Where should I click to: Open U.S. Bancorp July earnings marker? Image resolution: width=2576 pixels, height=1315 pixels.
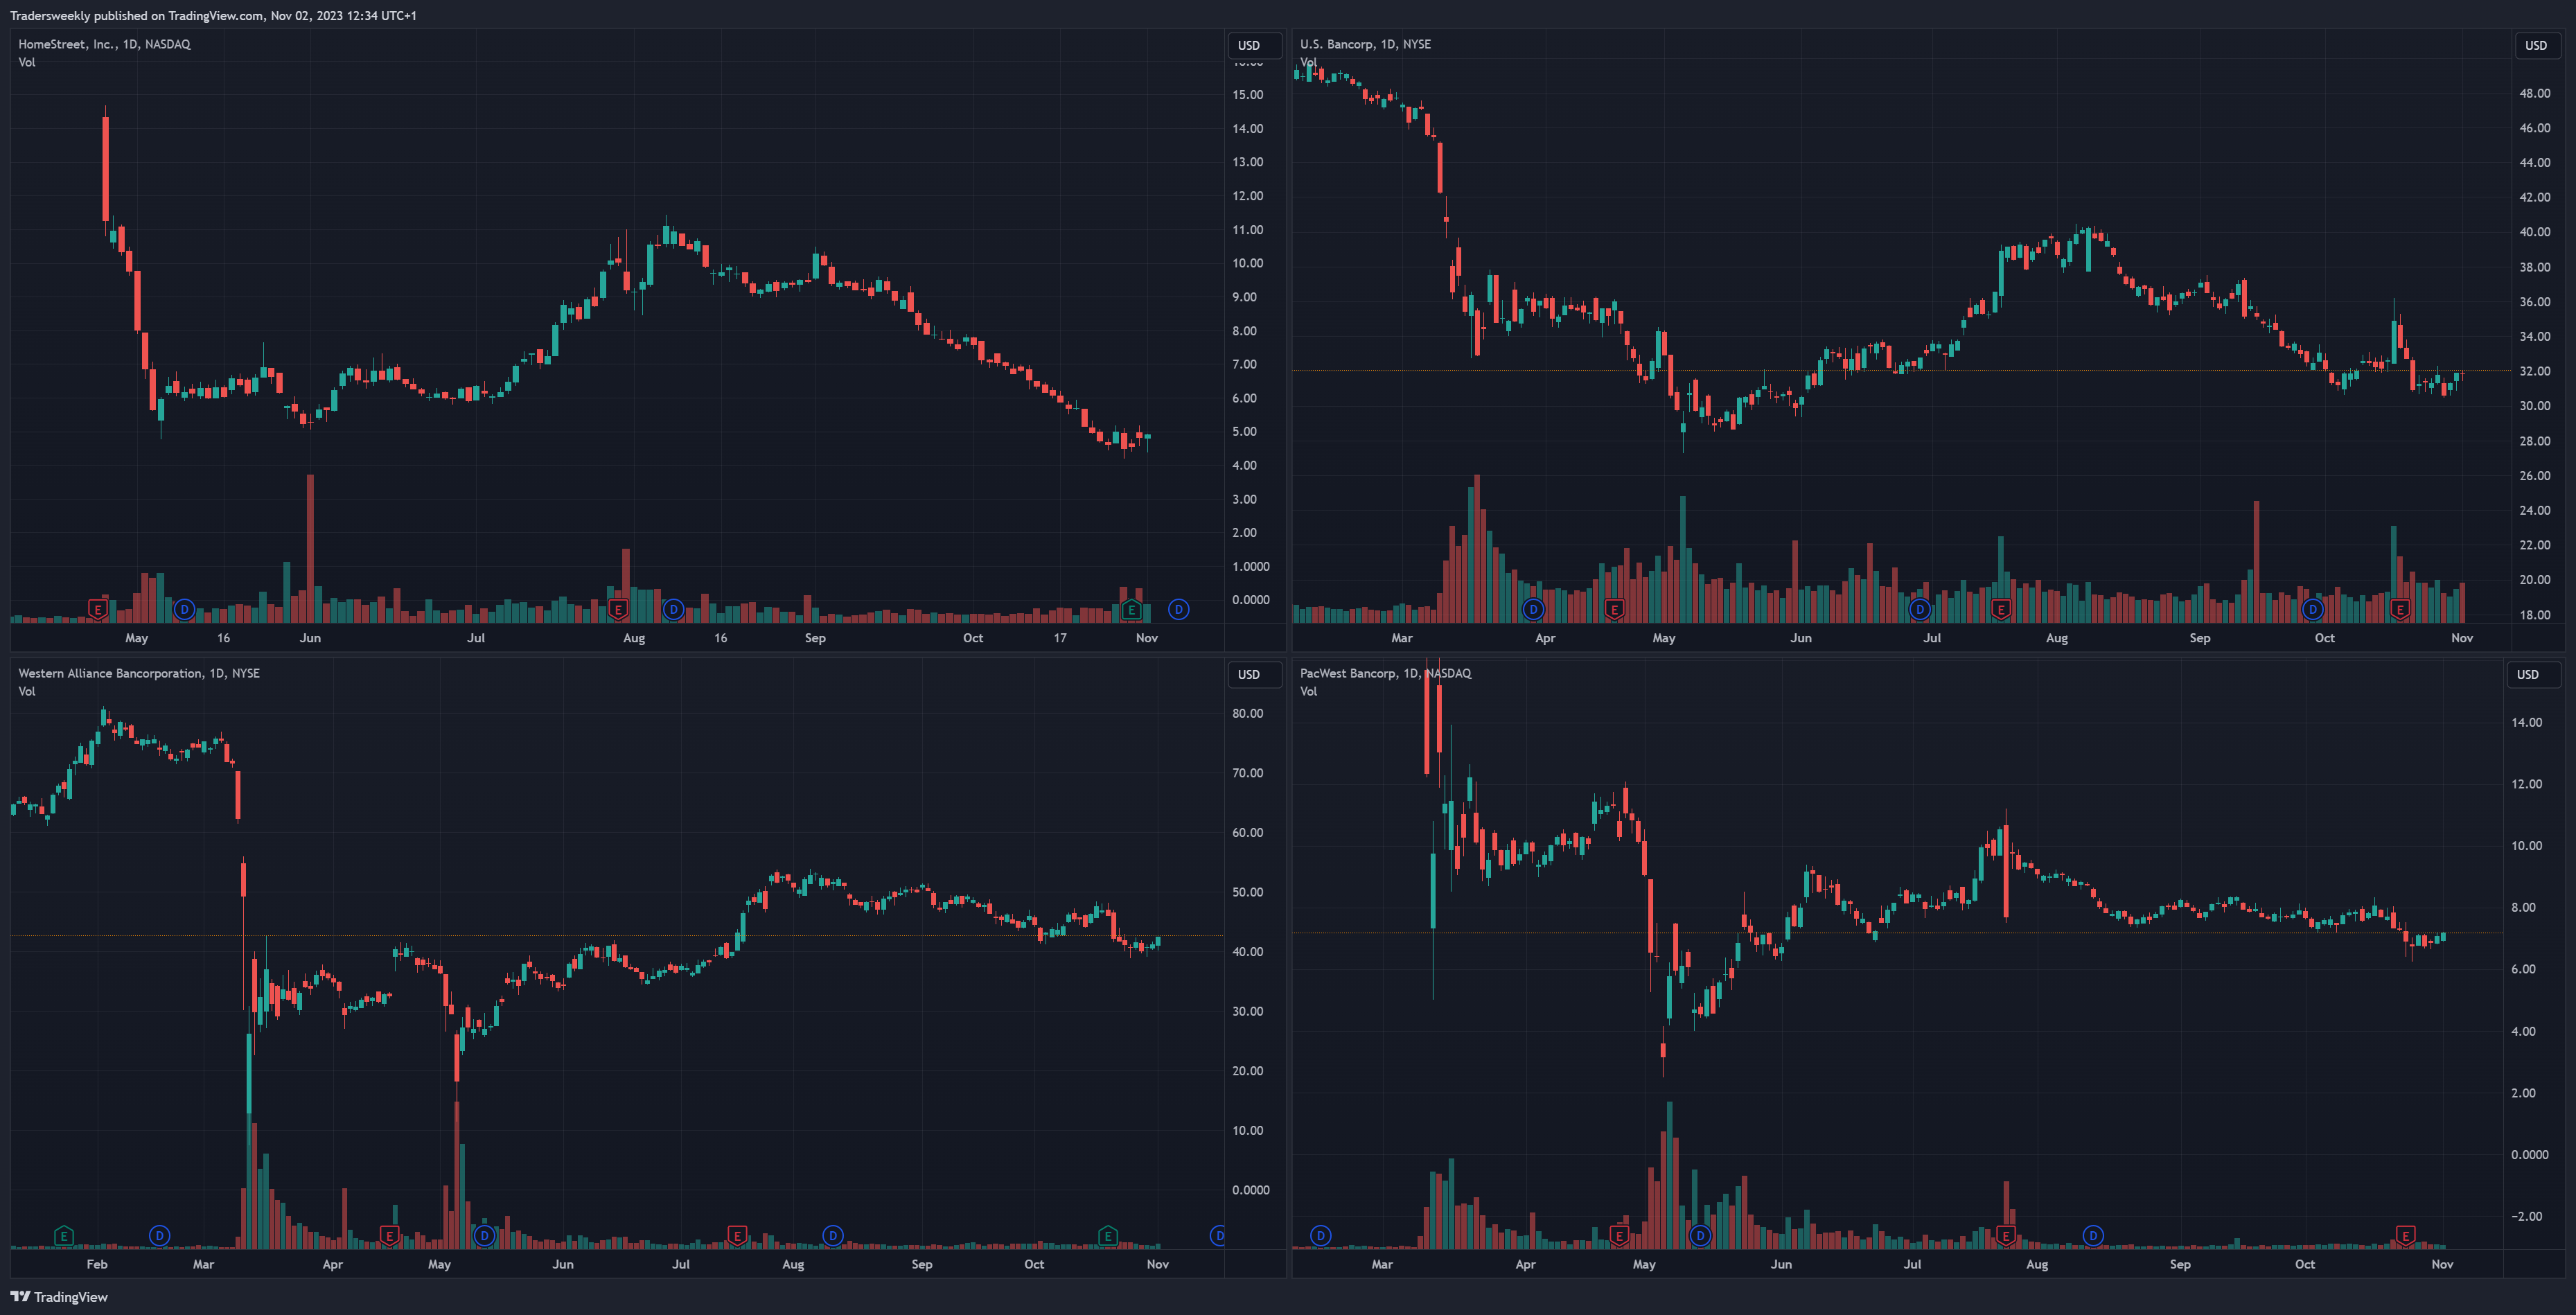click(x=2001, y=609)
